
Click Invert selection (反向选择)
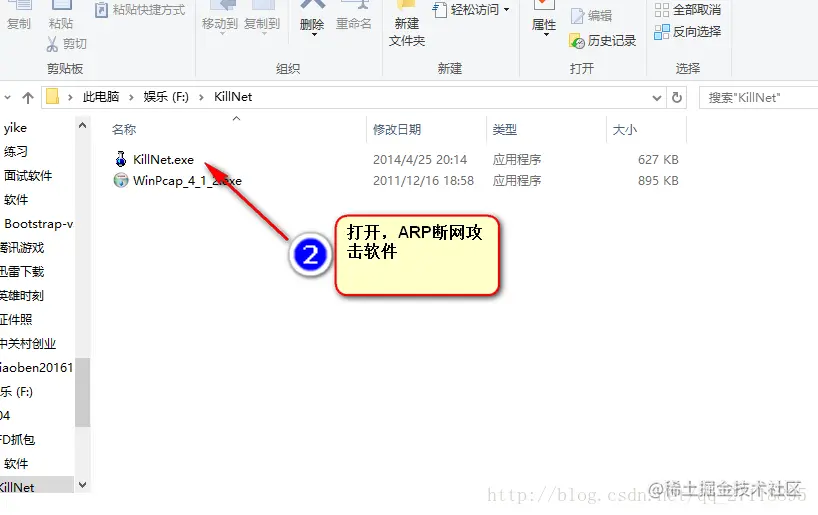[688, 32]
